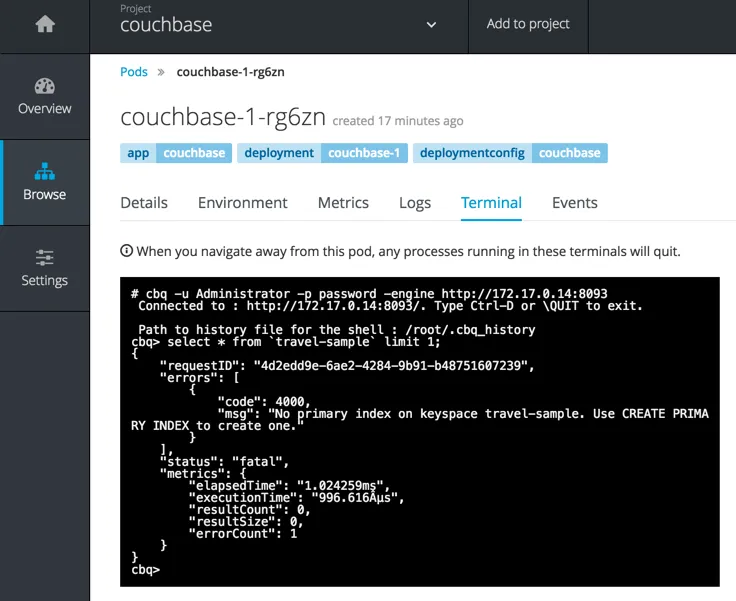Open the Environment tab

tap(242, 202)
